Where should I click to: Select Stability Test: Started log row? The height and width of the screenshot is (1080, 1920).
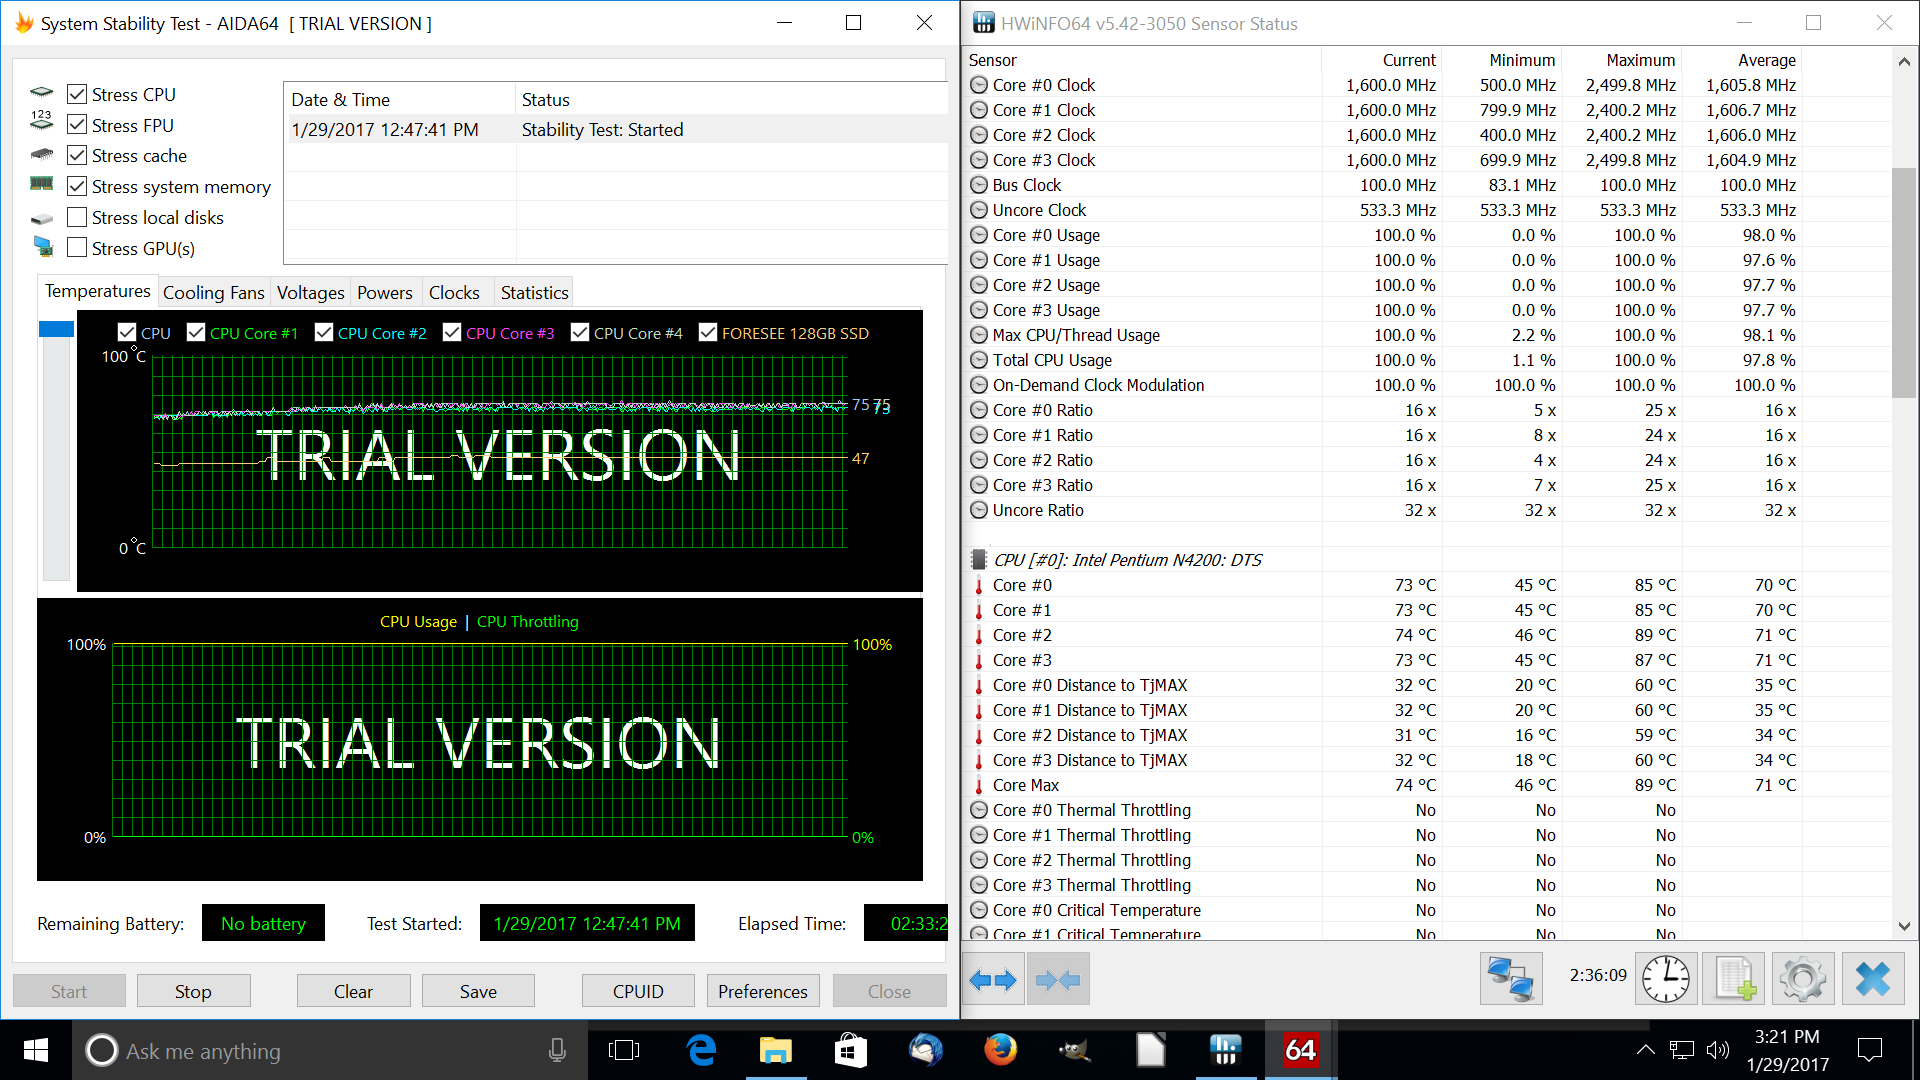(x=616, y=129)
